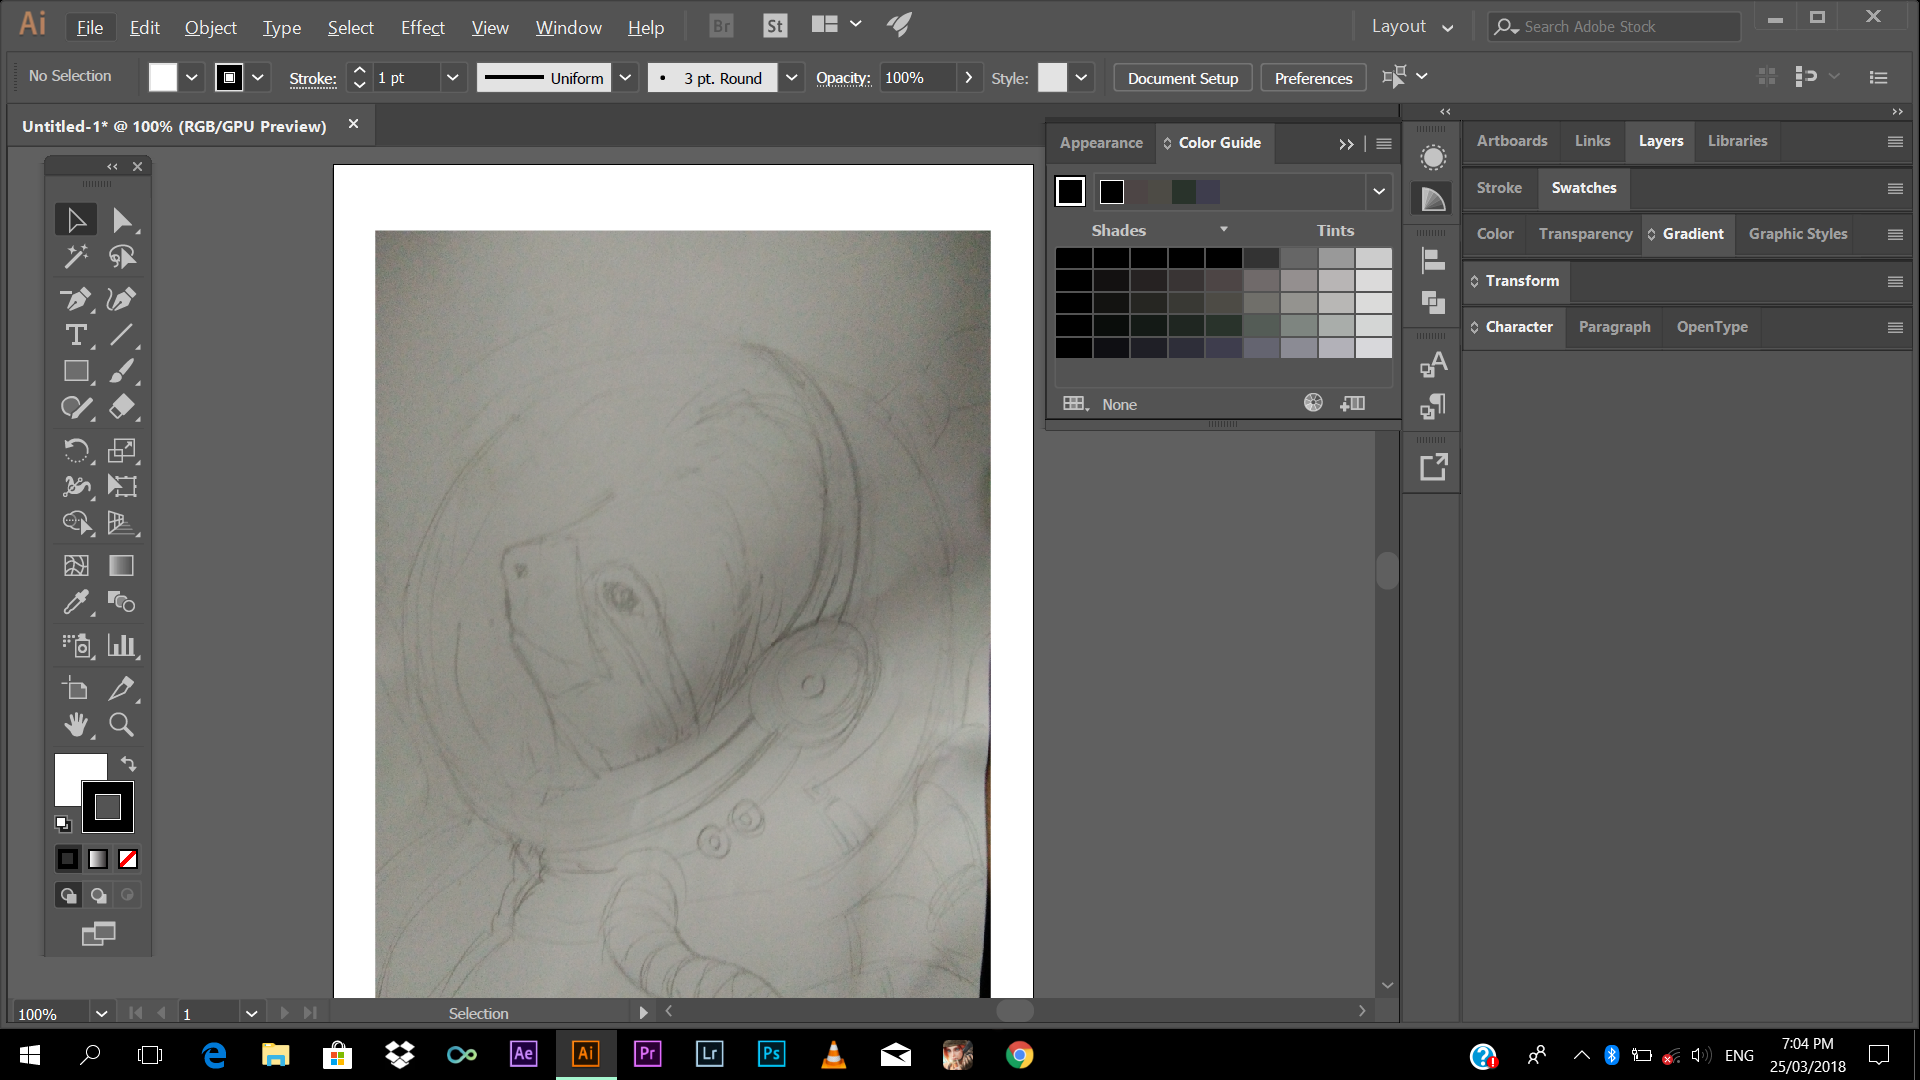Viewport: 1920px width, 1080px height.
Task: Select the Column Graph tool
Action: pos(122,645)
